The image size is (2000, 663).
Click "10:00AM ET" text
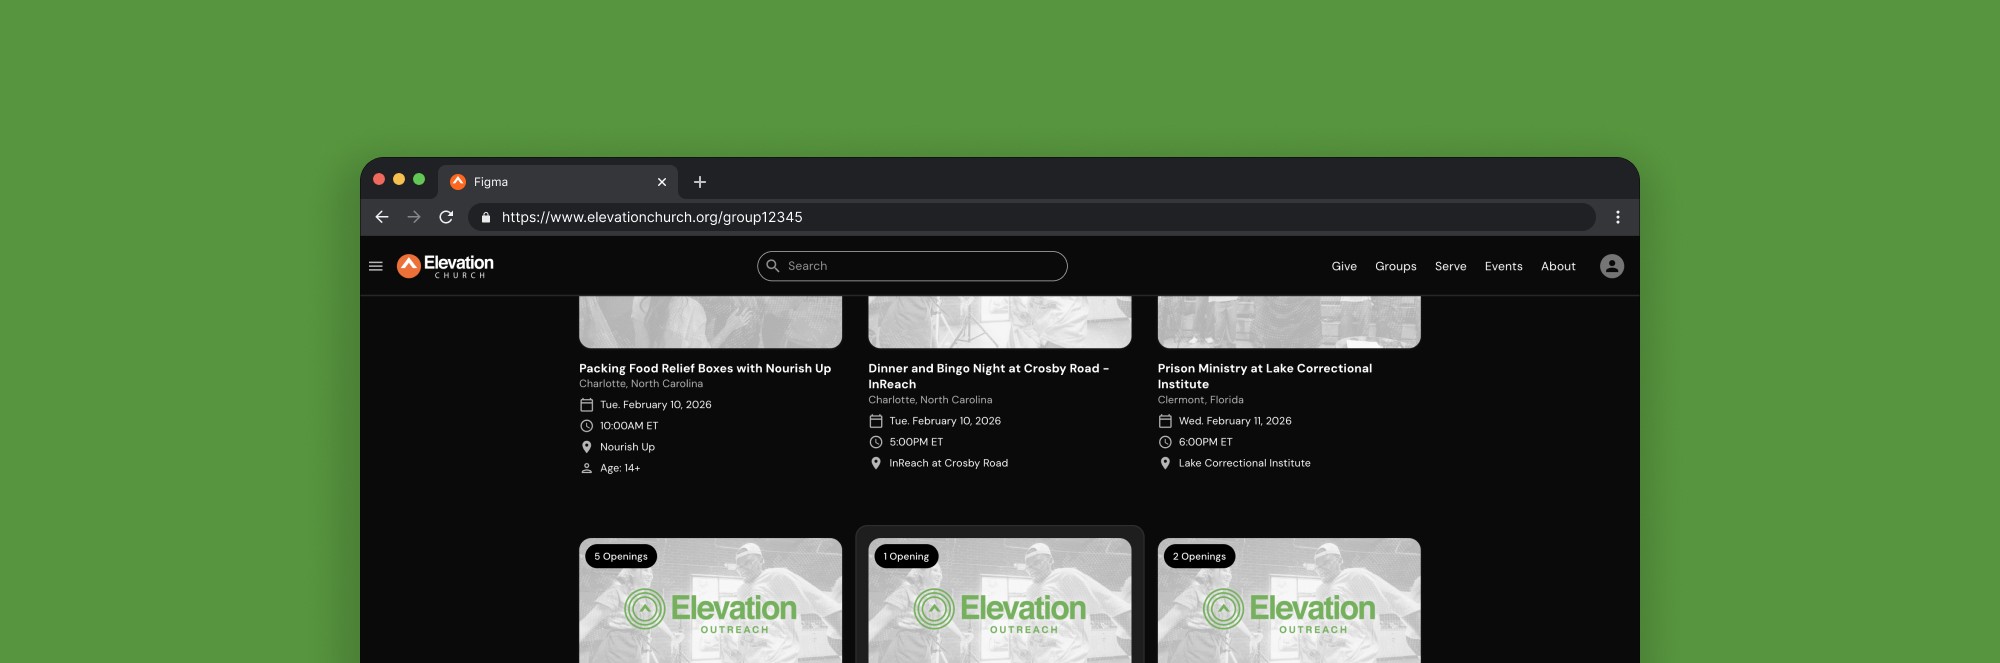[x=629, y=426]
